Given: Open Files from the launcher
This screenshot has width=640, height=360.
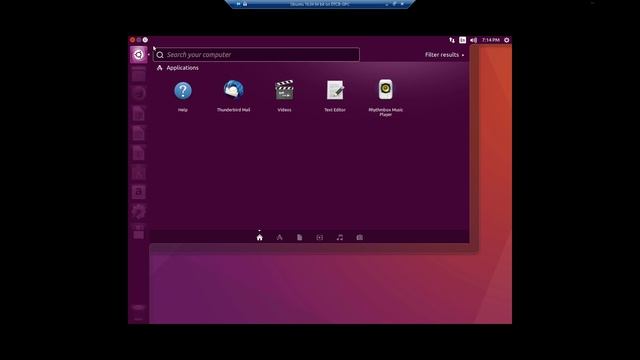Looking at the screenshot, I should point(138,74).
